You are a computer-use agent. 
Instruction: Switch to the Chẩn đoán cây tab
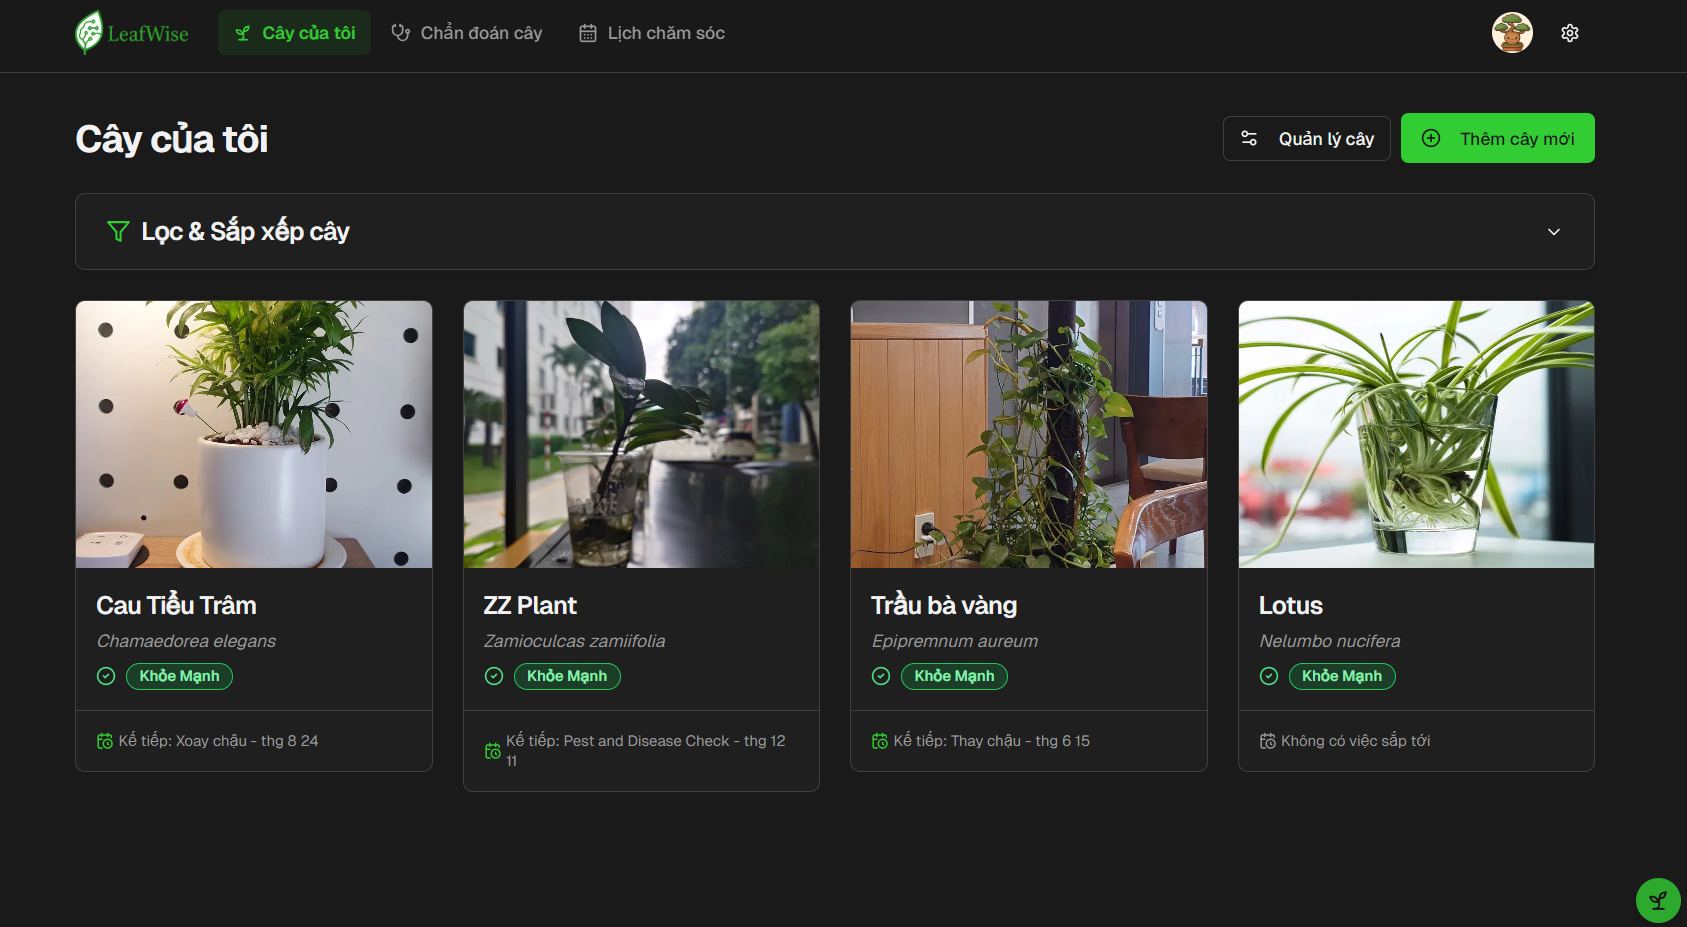467,33
